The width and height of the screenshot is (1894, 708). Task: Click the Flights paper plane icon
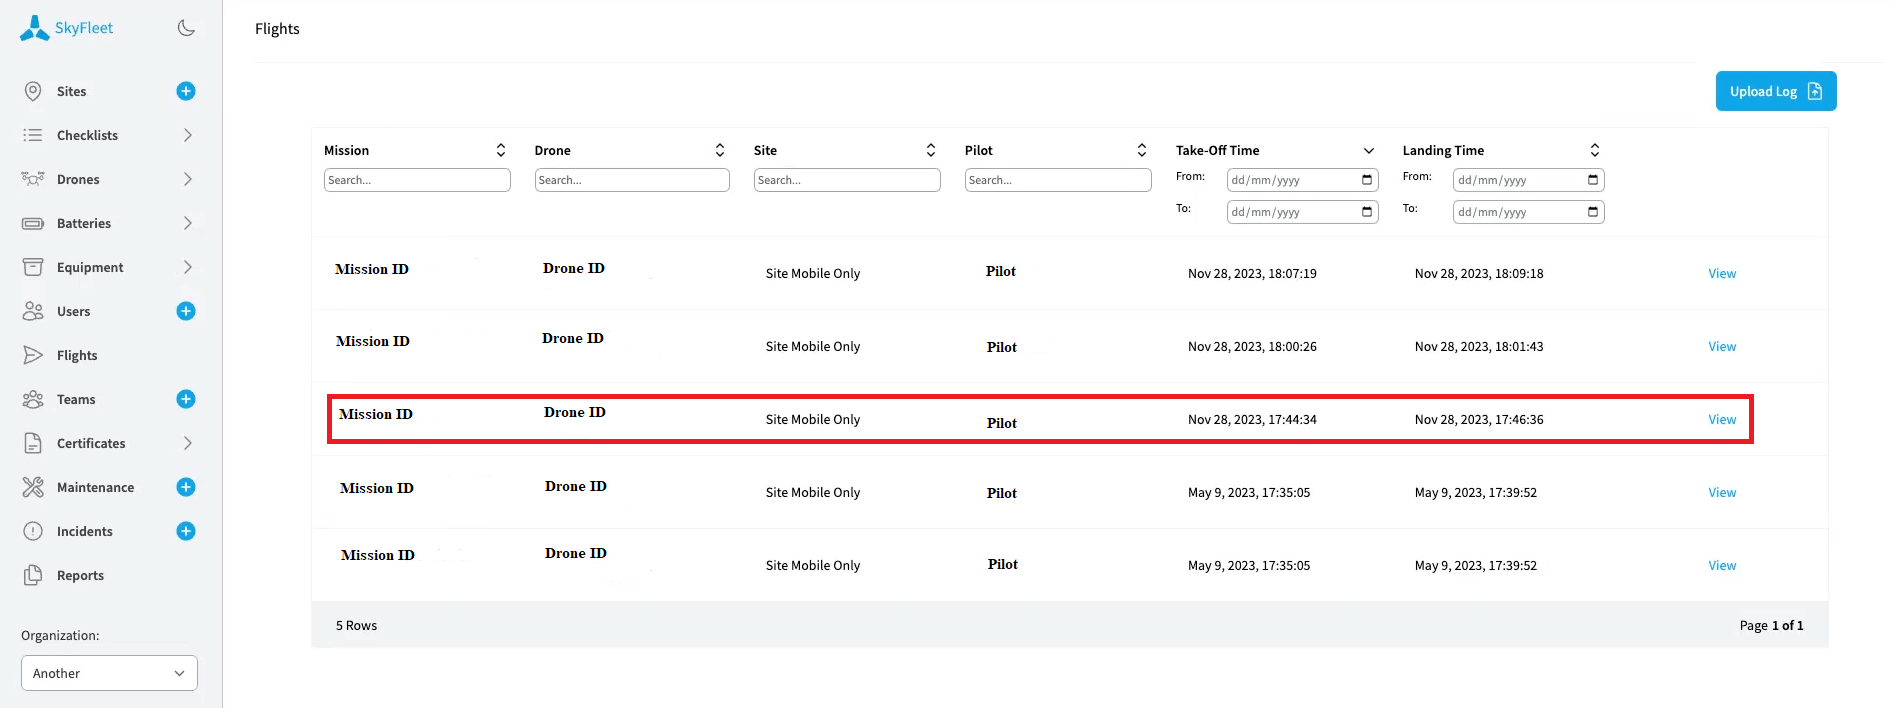pos(33,355)
